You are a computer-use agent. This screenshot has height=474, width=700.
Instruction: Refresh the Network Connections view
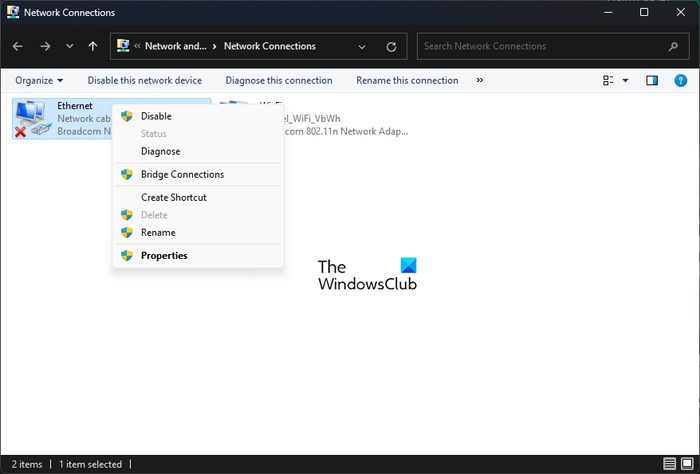click(392, 46)
